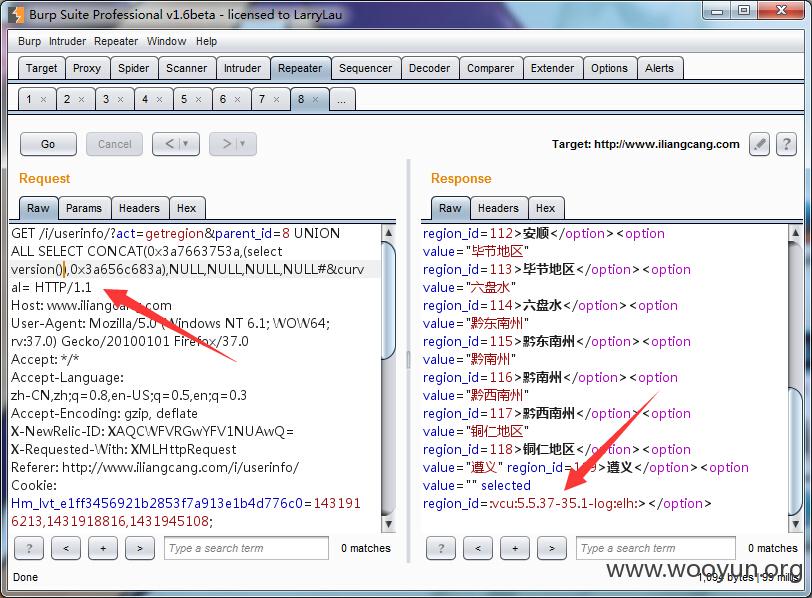Click the '+' button under response pane

pyautogui.click(x=515, y=548)
